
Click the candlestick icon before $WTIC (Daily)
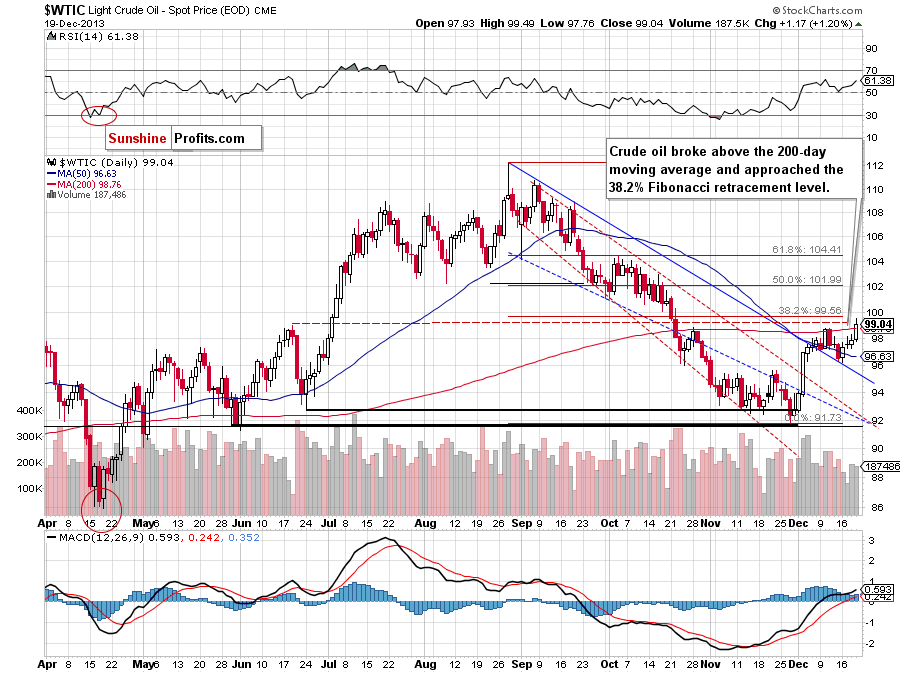(x=52, y=162)
